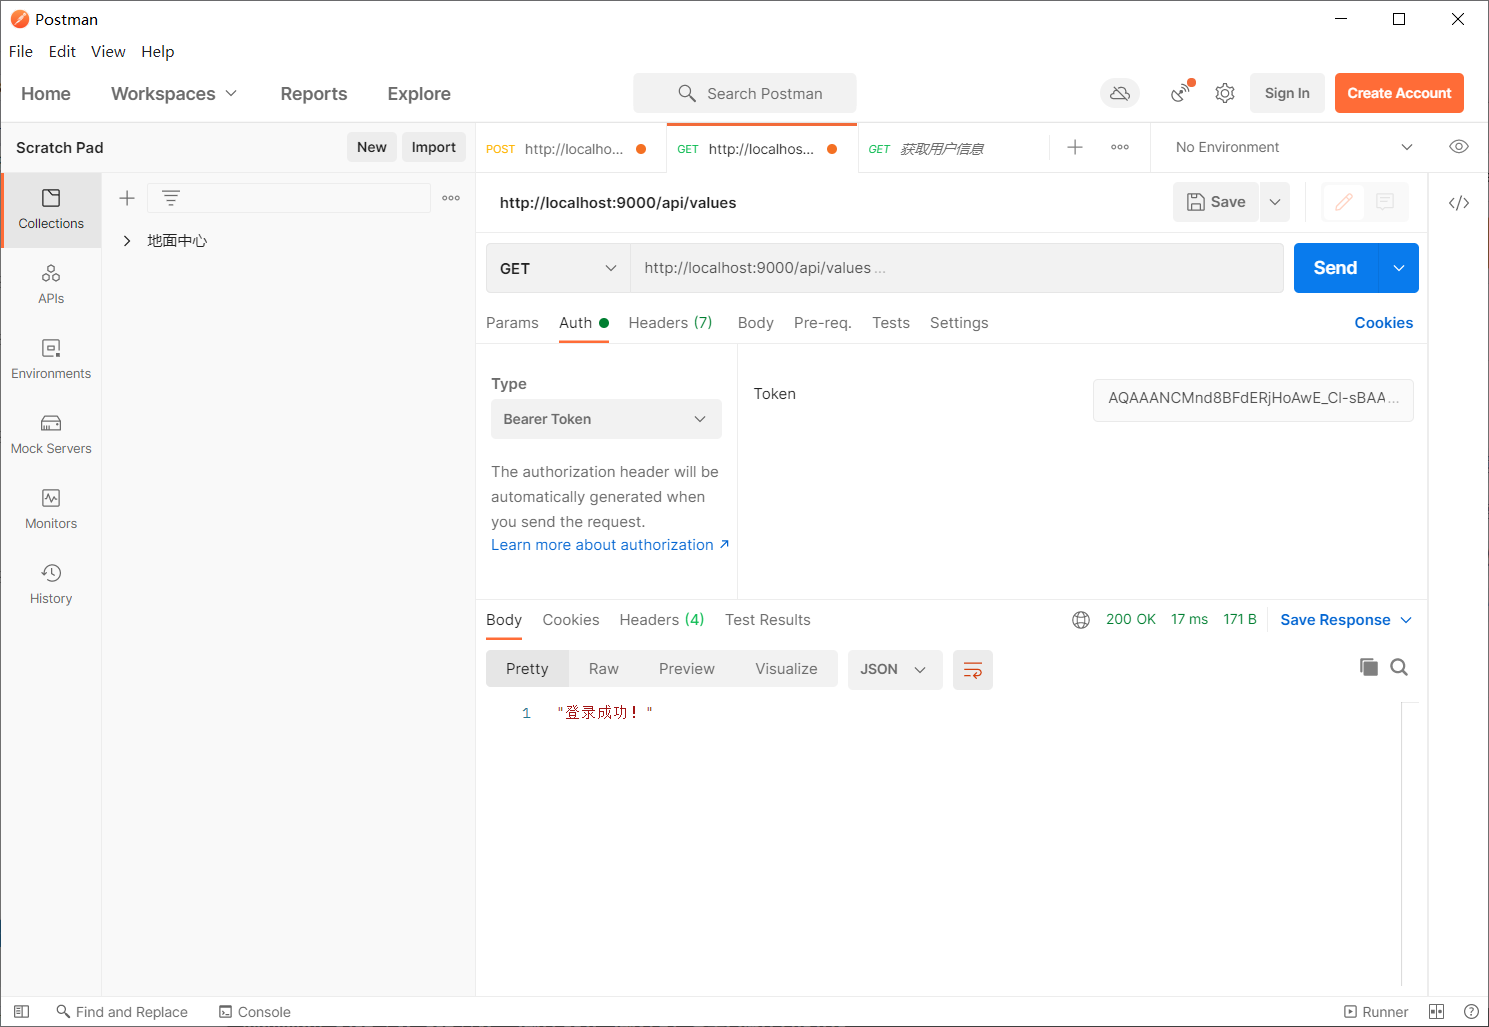
Task: Open the settings gear icon
Action: click(x=1225, y=93)
